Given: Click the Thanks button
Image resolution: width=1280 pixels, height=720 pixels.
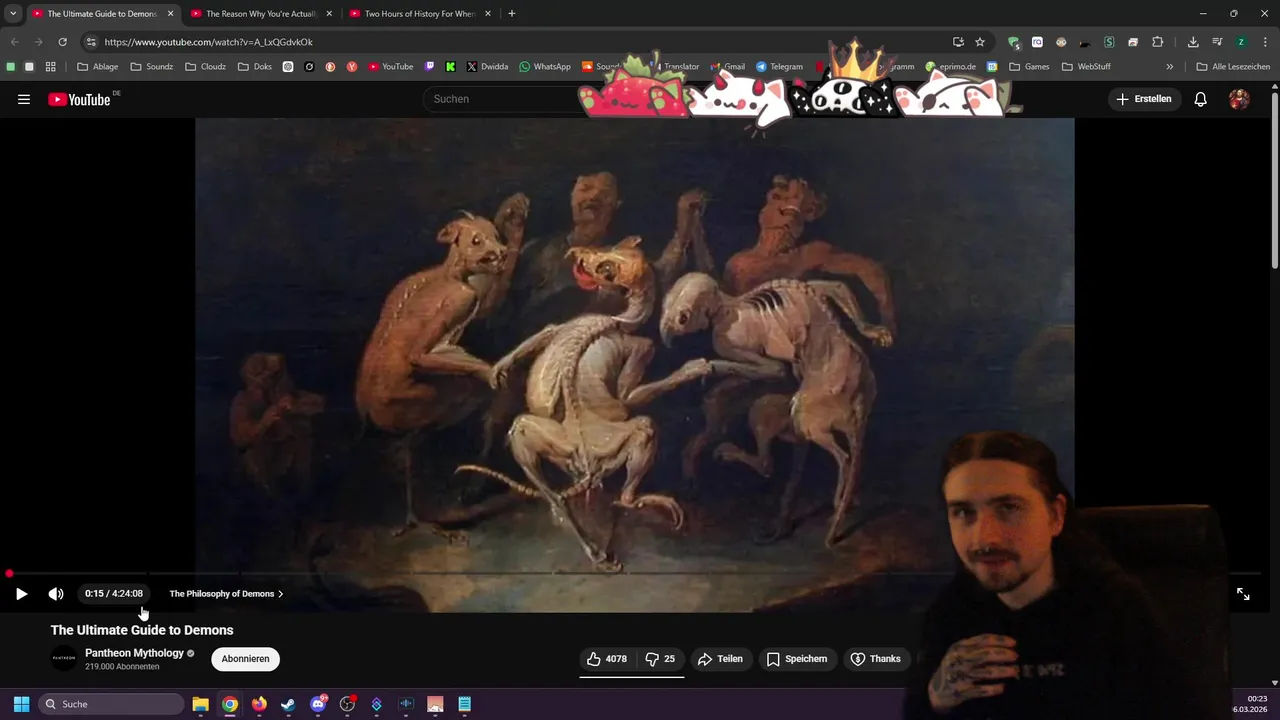Looking at the screenshot, I should pyautogui.click(x=875, y=659).
